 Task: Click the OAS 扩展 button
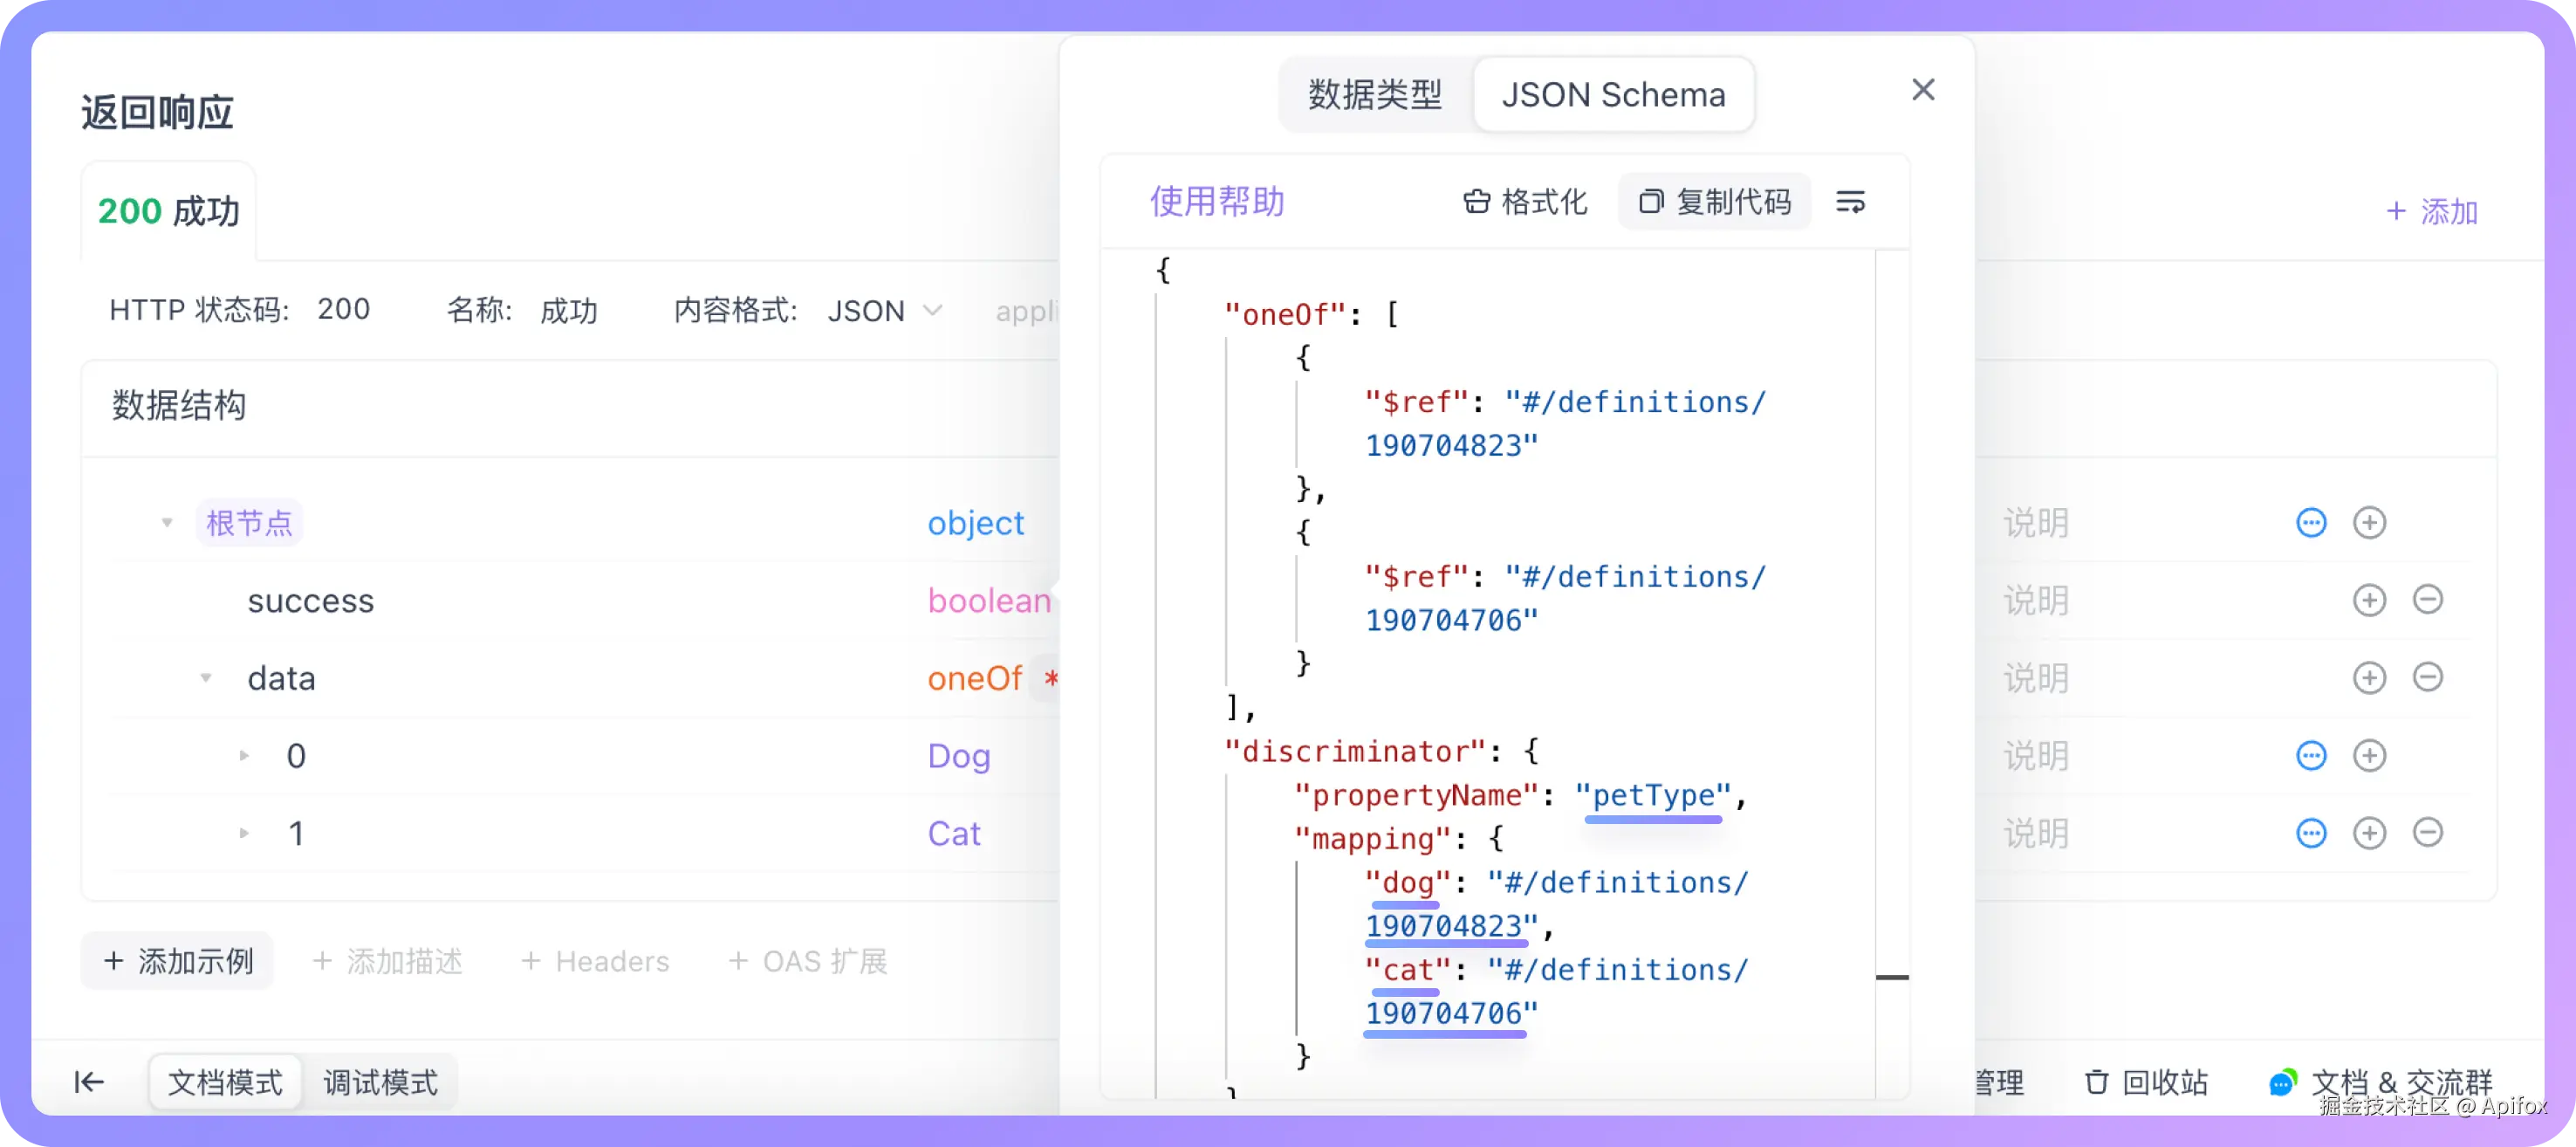coord(807,961)
